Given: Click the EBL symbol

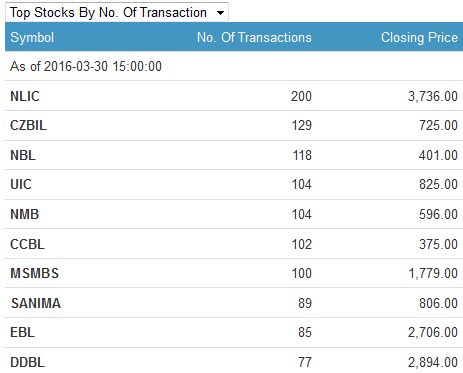Looking at the screenshot, I should tap(22, 332).
